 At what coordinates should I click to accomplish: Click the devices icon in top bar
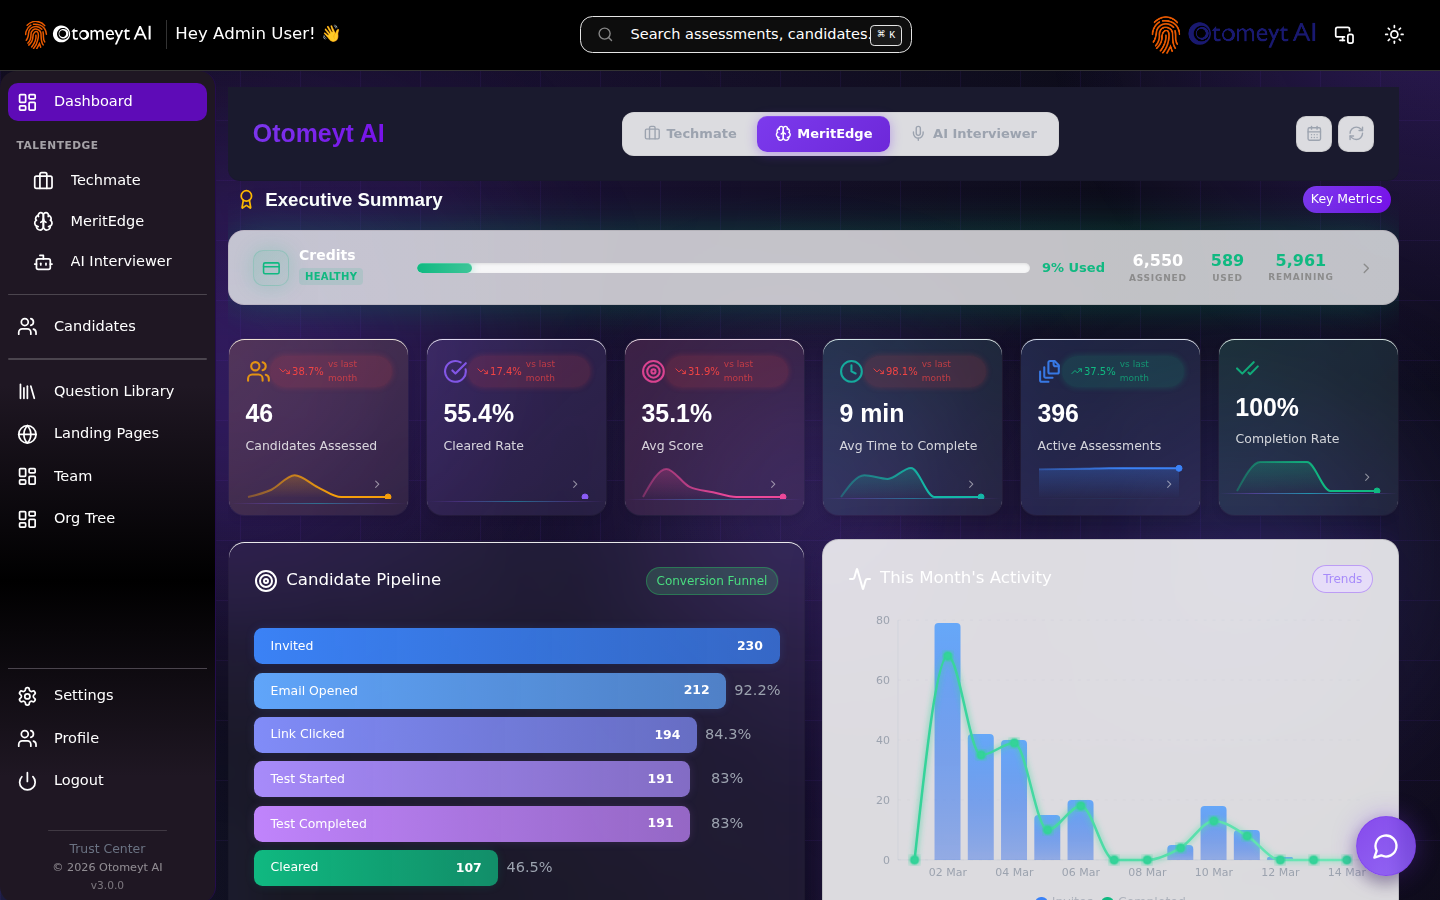(x=1344, y=35)
